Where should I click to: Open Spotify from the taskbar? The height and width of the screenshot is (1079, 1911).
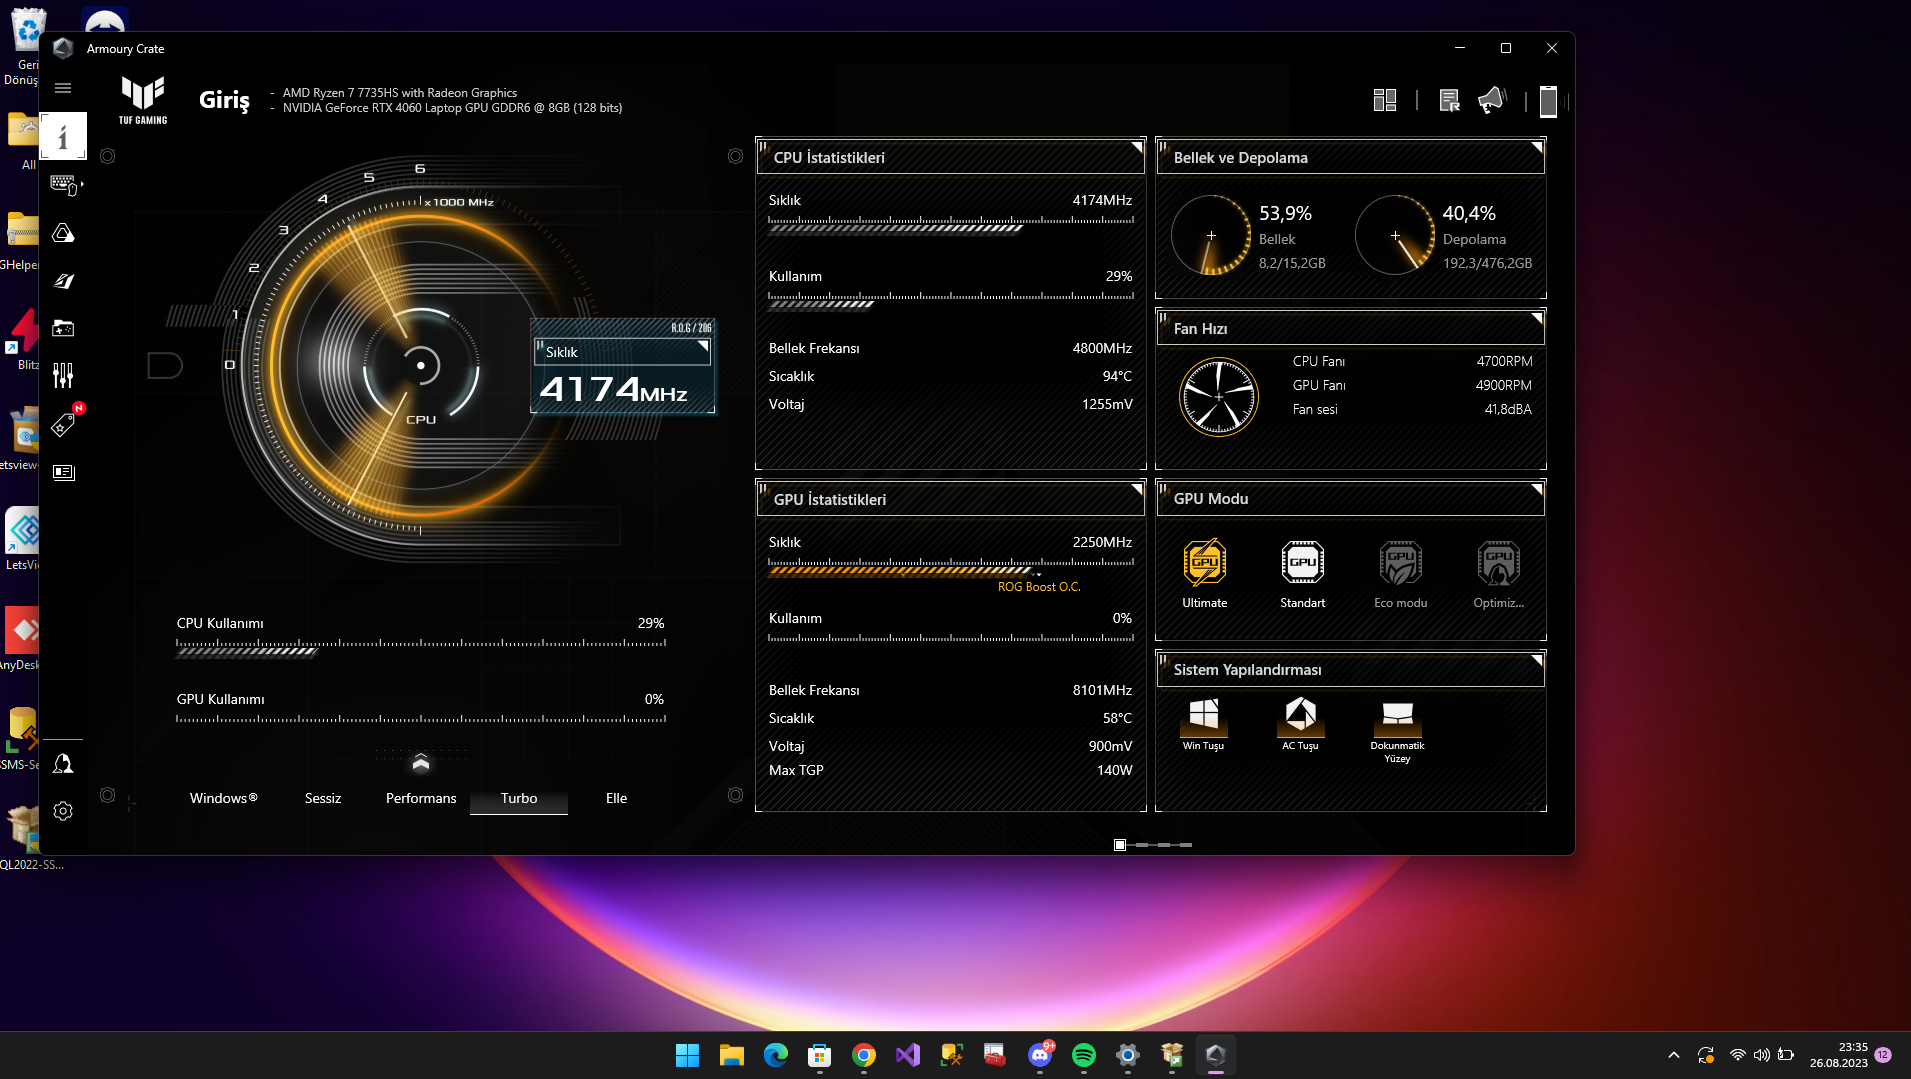tap(1084, 1055)
